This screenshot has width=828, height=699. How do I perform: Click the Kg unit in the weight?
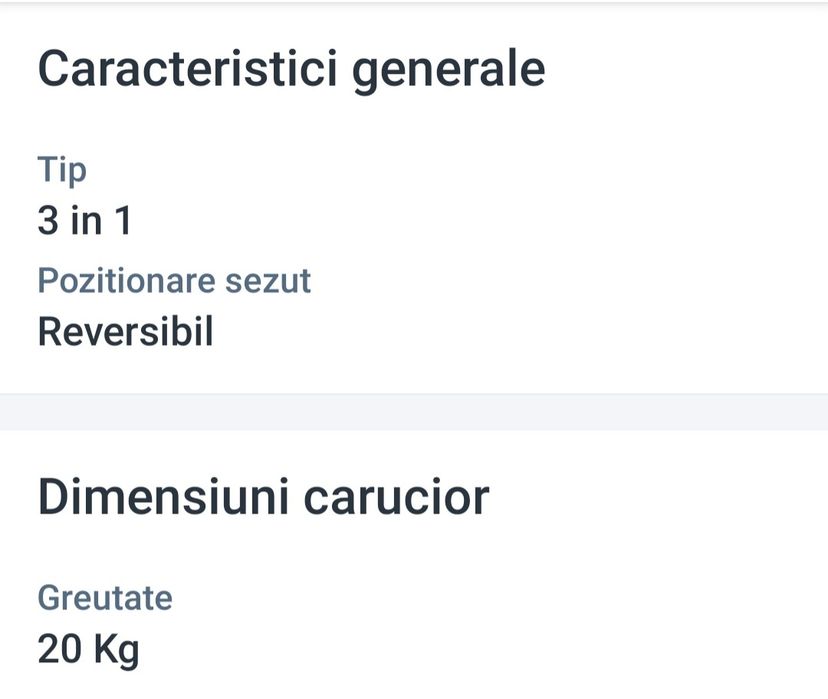click(116, 651)
